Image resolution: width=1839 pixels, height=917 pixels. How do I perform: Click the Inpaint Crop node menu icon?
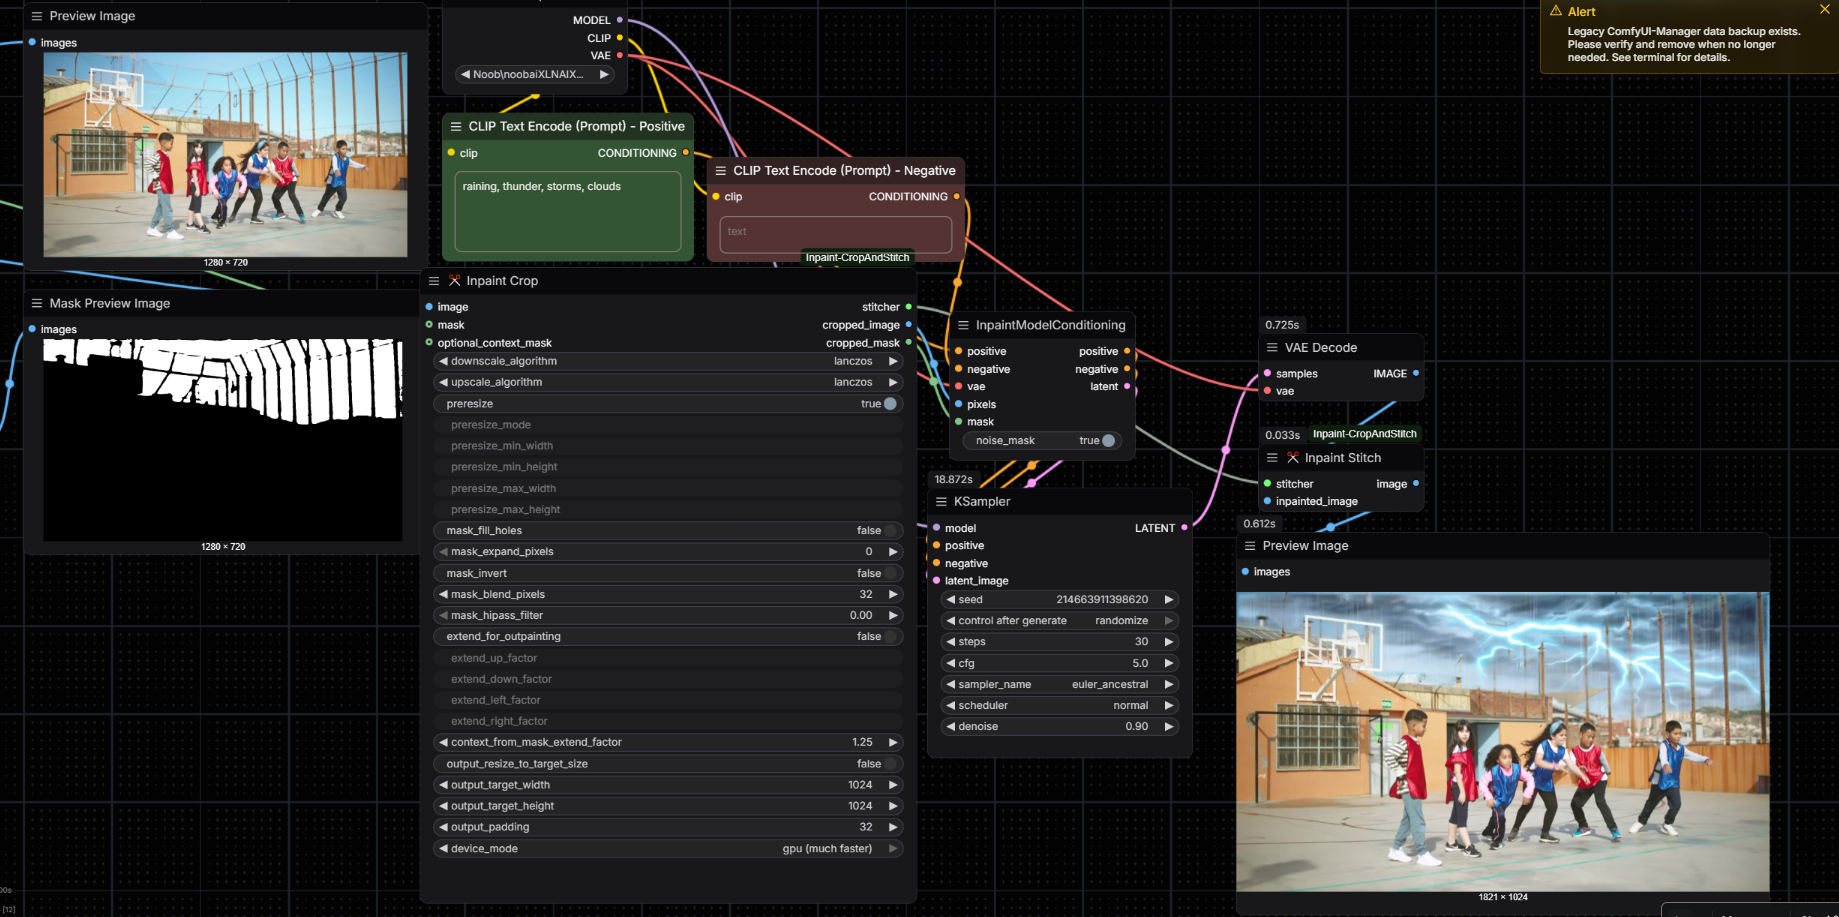click(434, 281)
